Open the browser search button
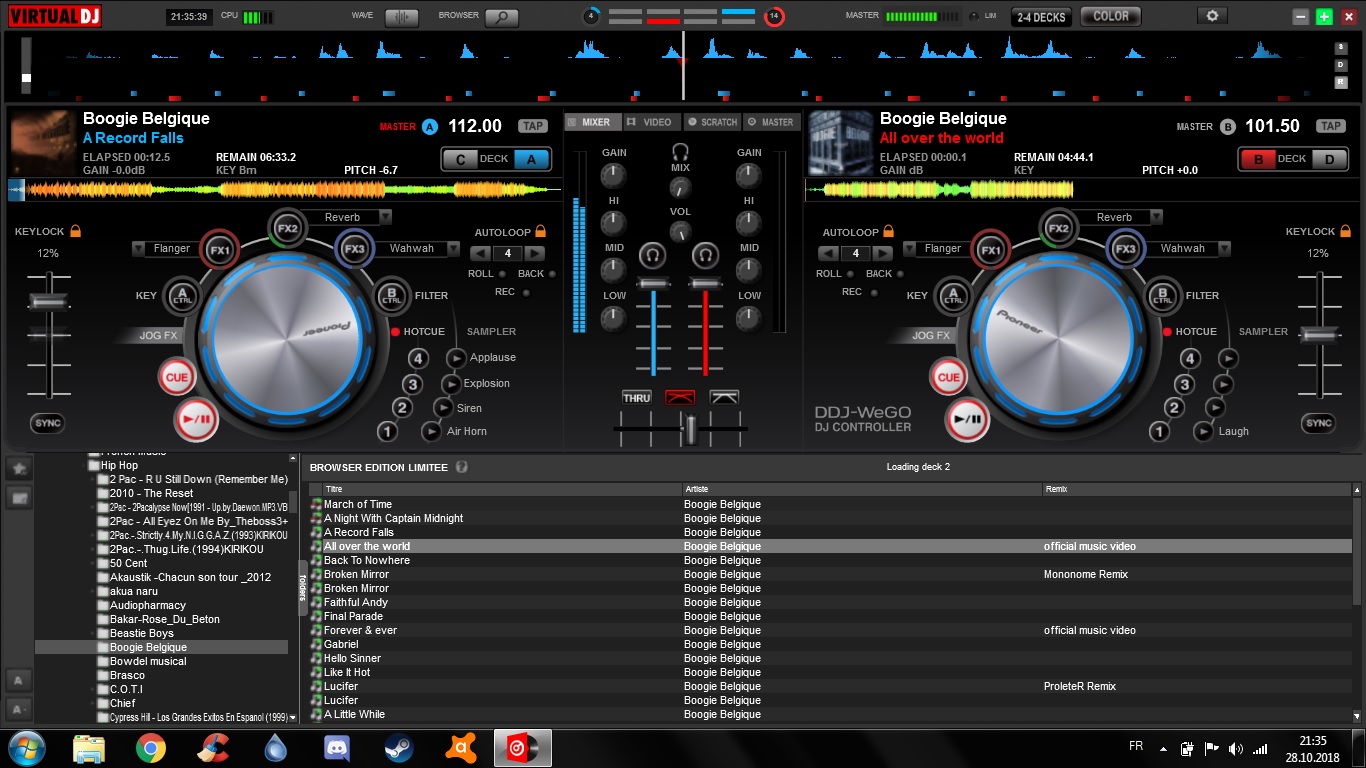The height and width of the screenshot is (768, 1366). [x=502, y=17]
